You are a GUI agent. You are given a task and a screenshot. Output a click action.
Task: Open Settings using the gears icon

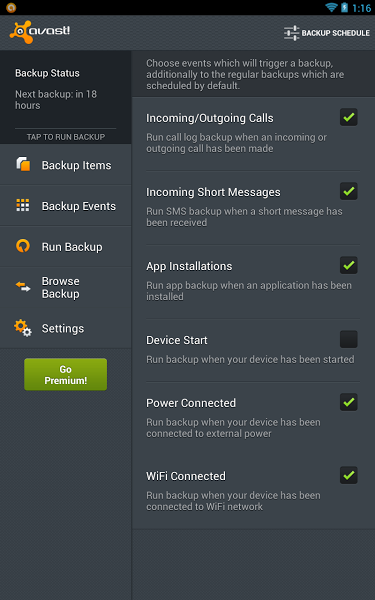(23, 328)
